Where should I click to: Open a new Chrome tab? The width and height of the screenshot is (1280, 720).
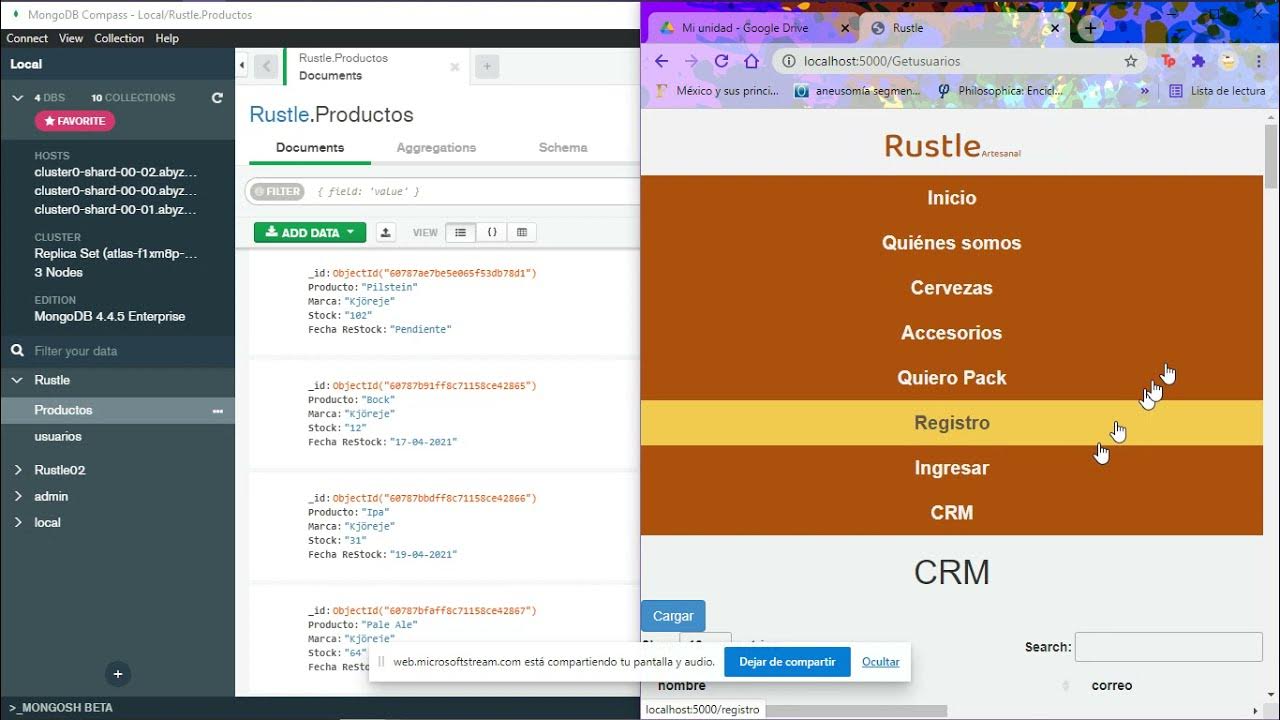click(1090, 28)
